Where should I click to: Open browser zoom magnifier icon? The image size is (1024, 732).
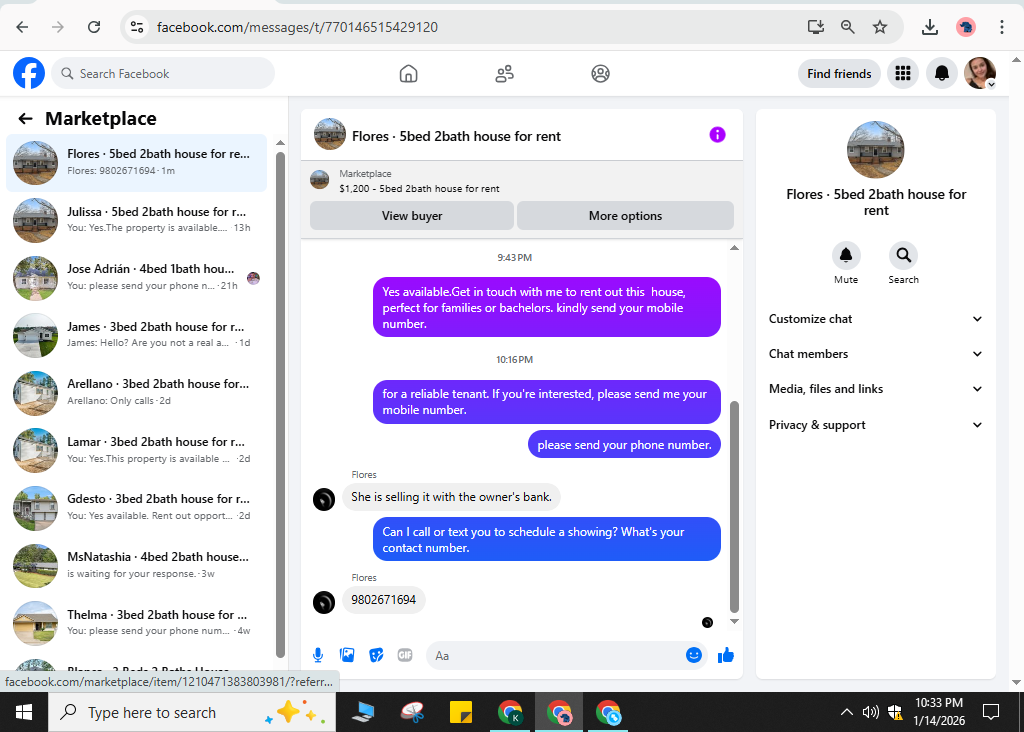[x=847, y=27]
